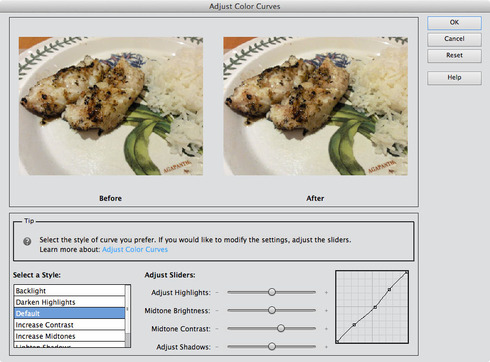Open the Adjust Color Curves link
Viewport: 490px width, 362px height.
coord(135,249)
